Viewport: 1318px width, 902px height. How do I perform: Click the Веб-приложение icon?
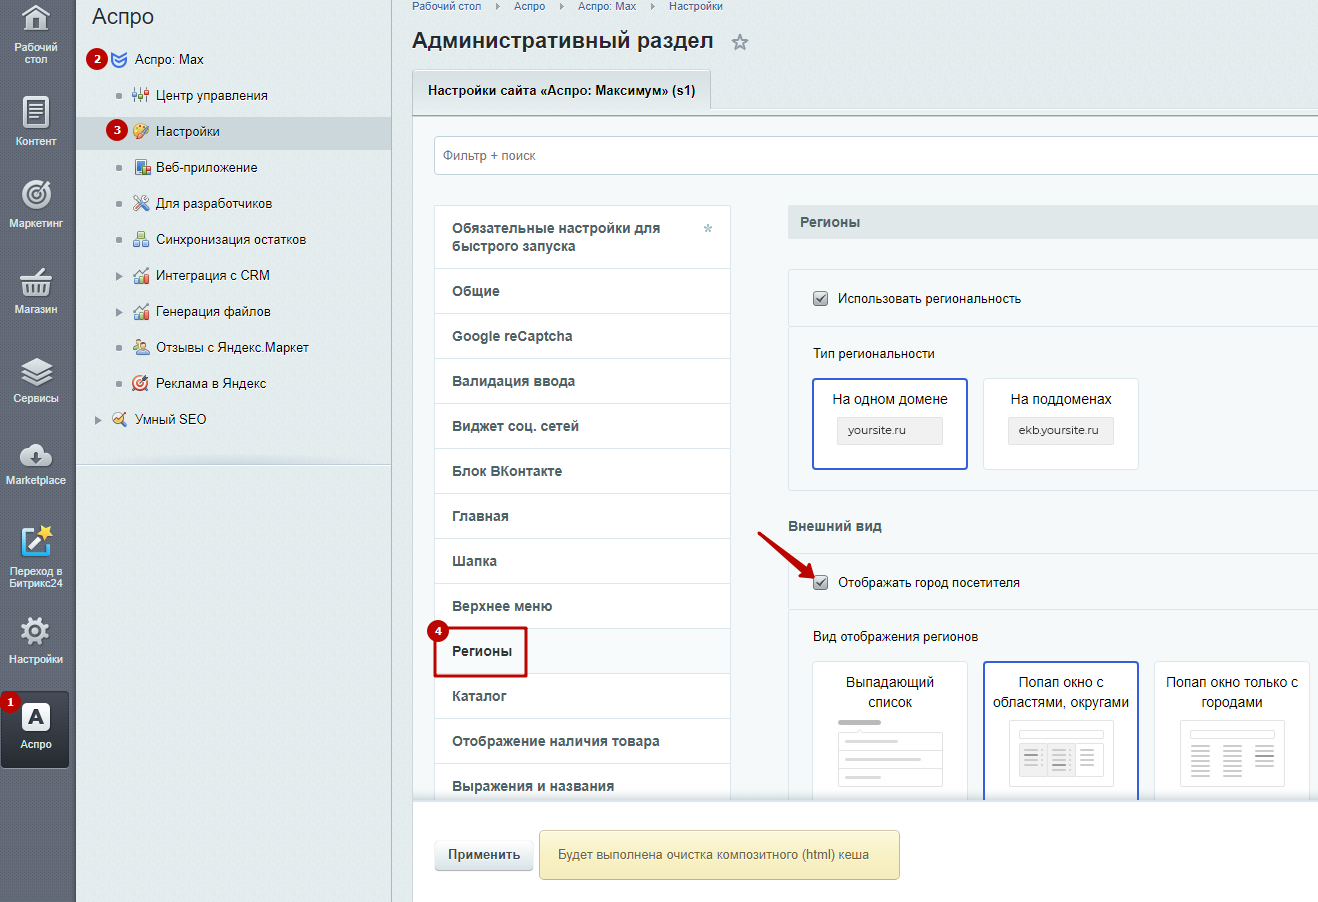[141, 168]
